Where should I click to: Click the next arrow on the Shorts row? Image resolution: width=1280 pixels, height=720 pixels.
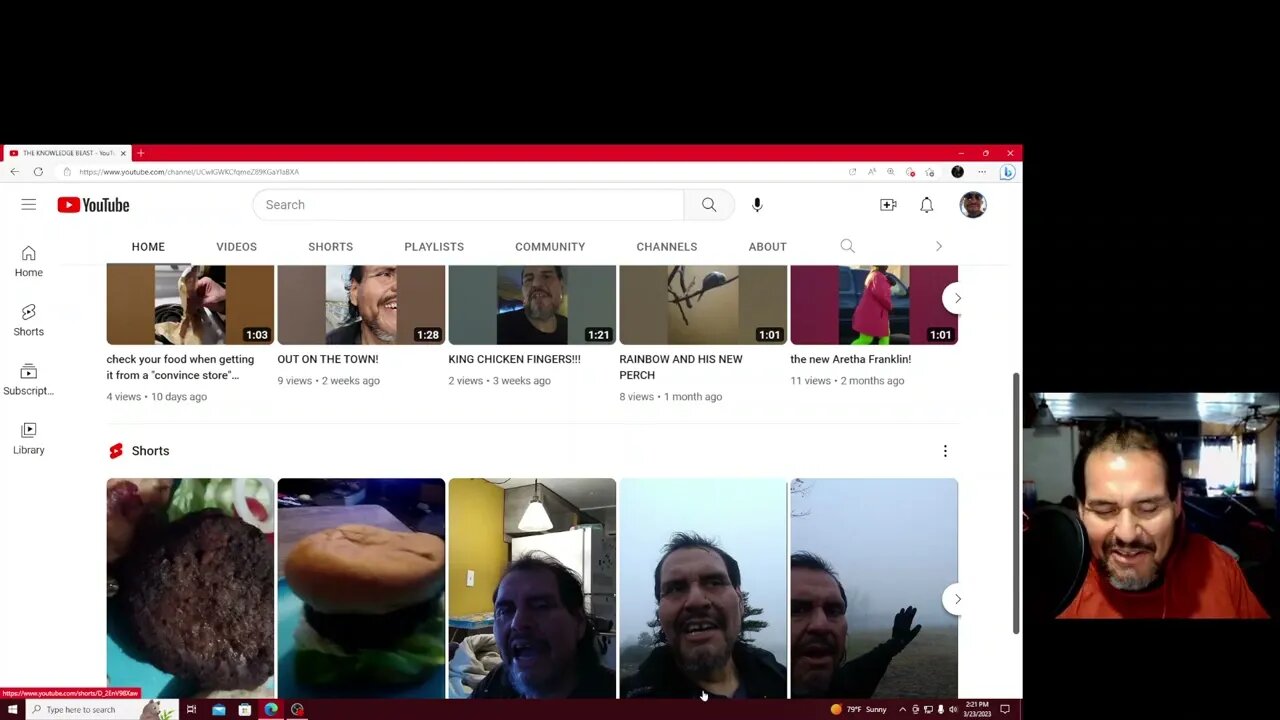[x=957, y=599]
